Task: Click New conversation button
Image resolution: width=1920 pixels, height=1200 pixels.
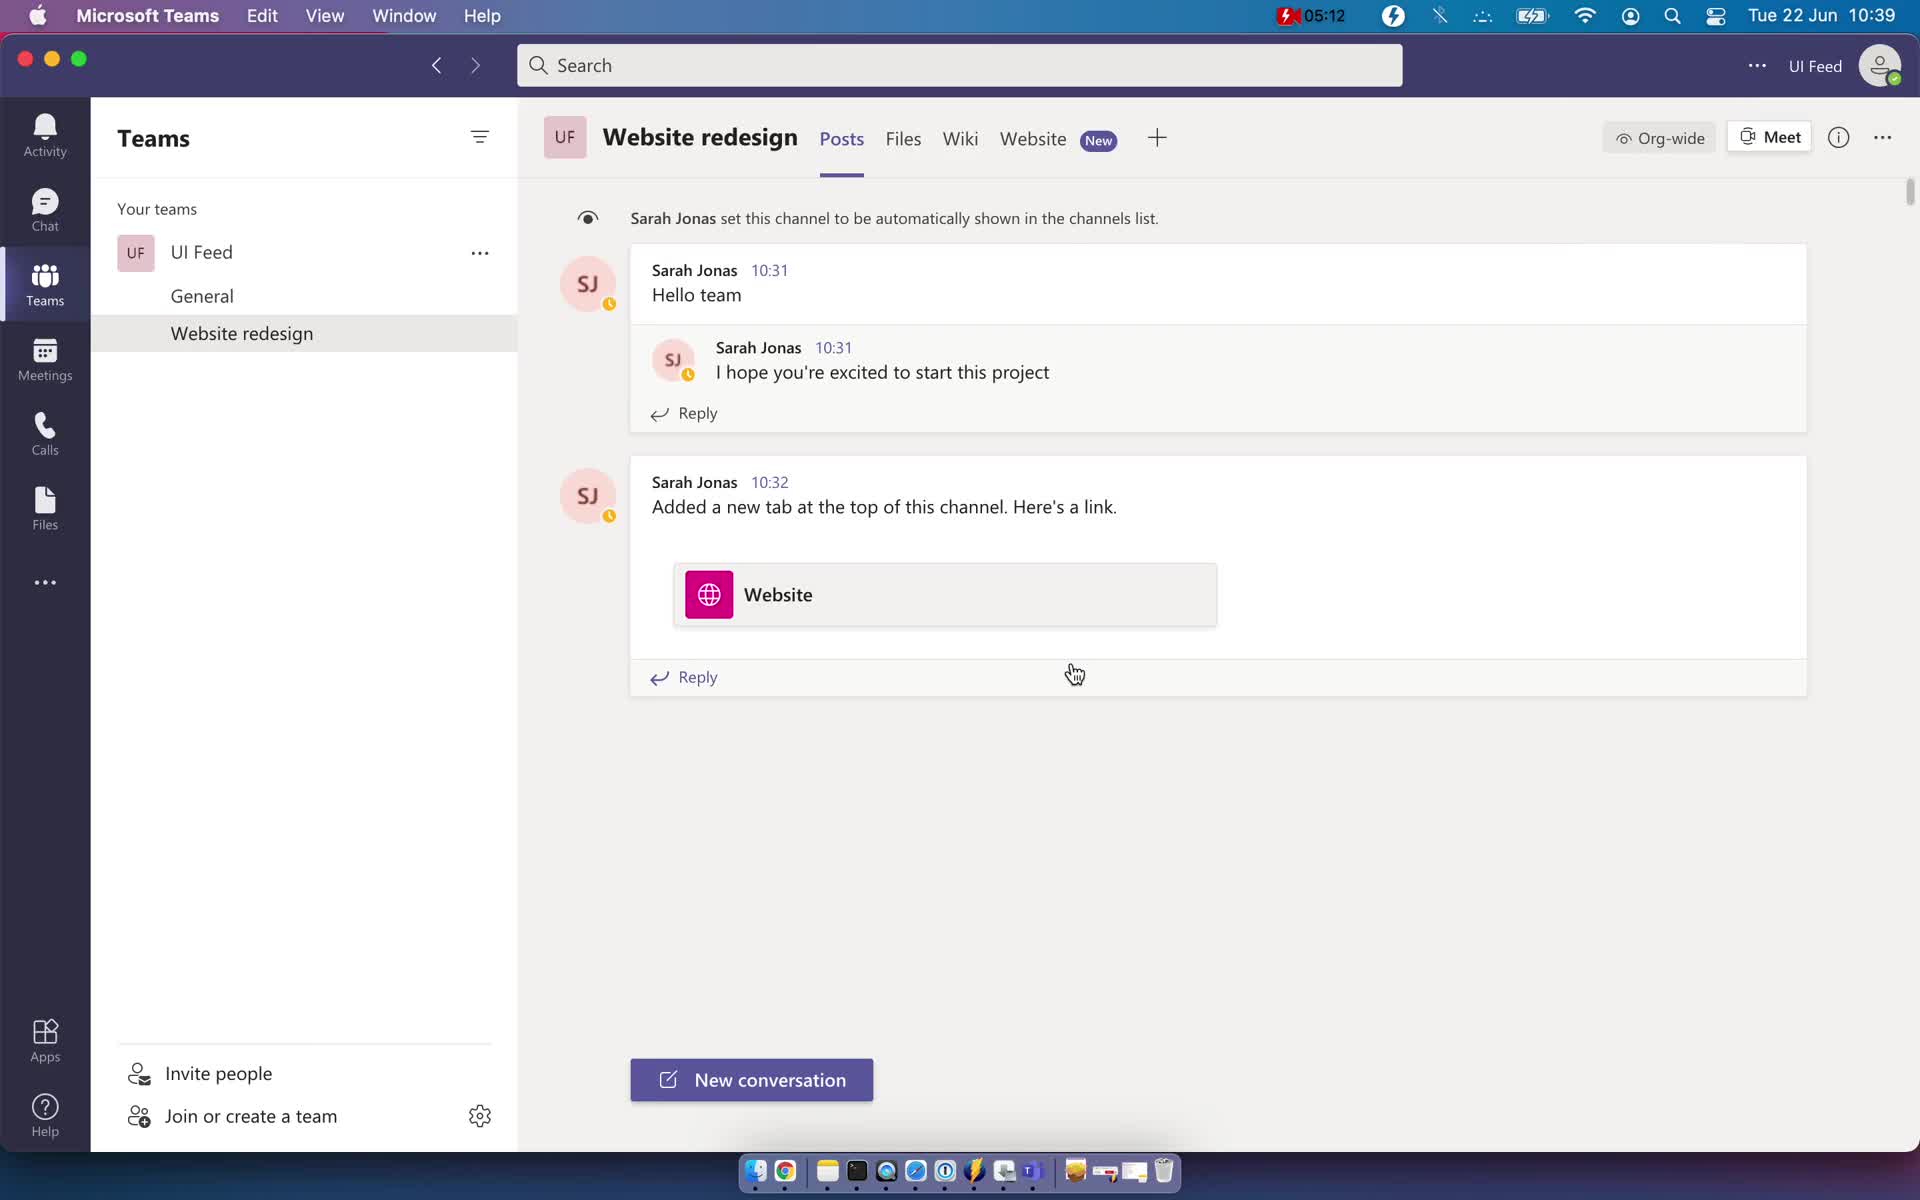Action: (751, 1080)
